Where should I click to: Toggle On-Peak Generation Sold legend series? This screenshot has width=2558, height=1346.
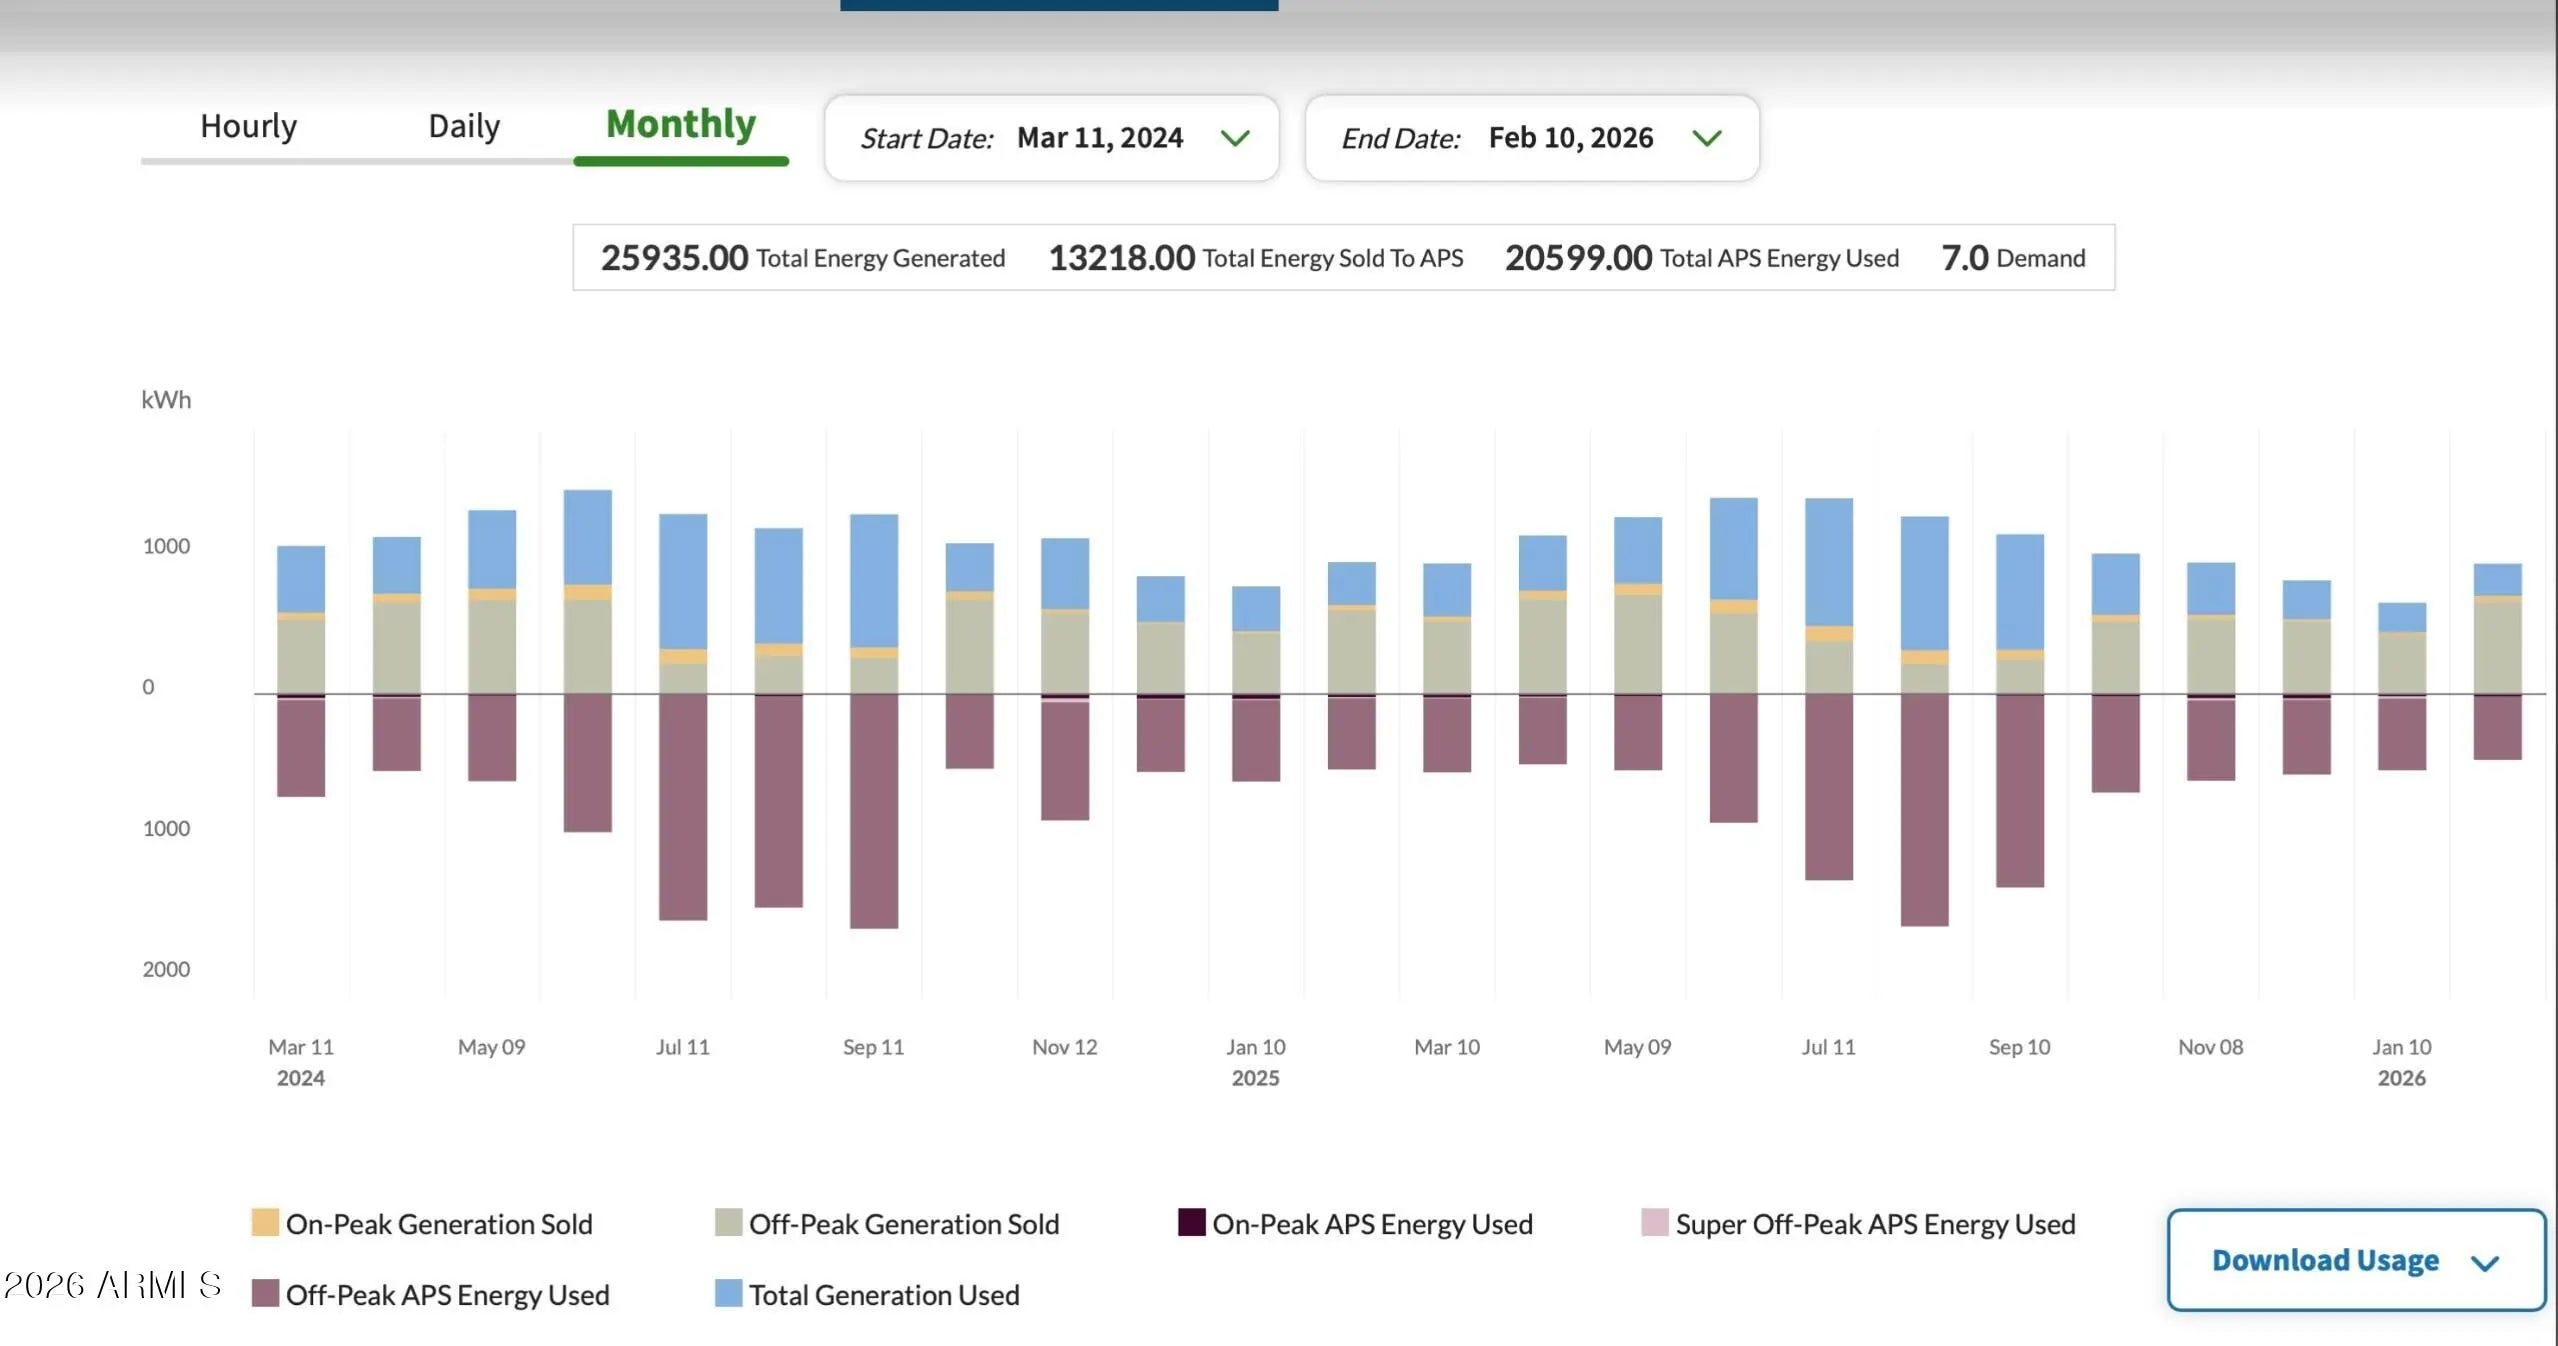(438, 1224)
